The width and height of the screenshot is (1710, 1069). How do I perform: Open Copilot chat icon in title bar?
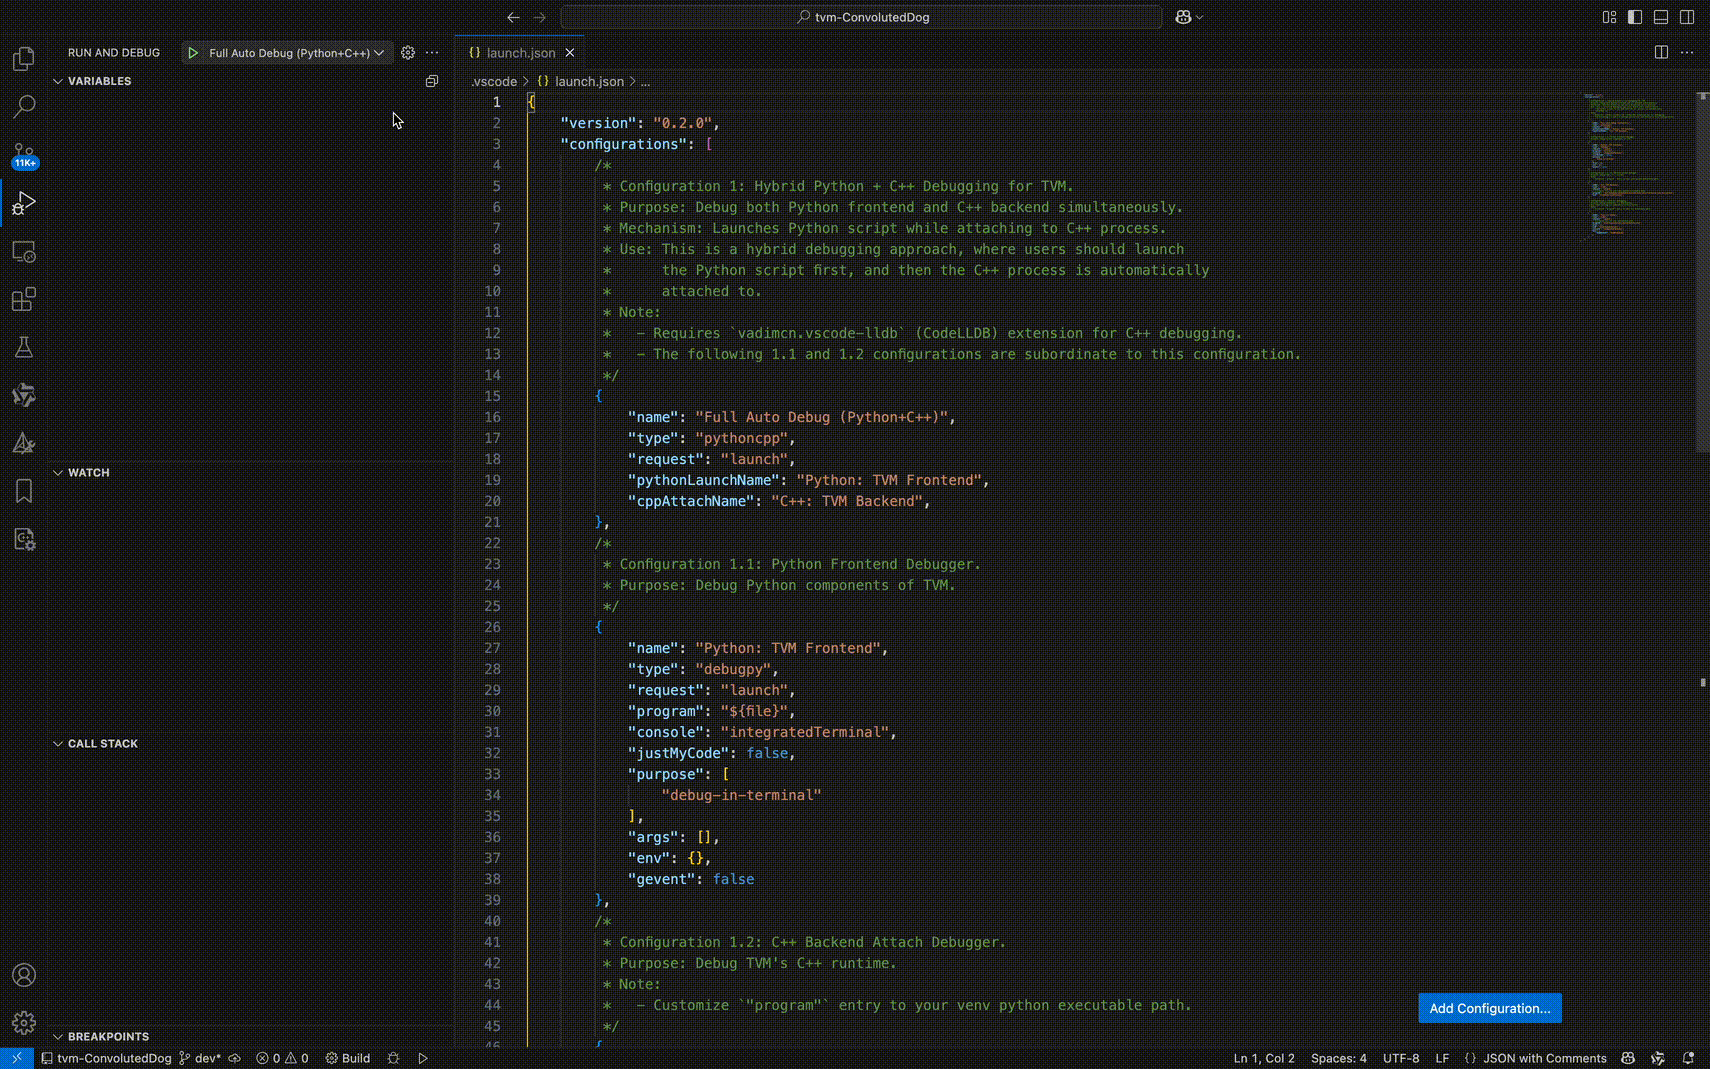[1183, 17]
